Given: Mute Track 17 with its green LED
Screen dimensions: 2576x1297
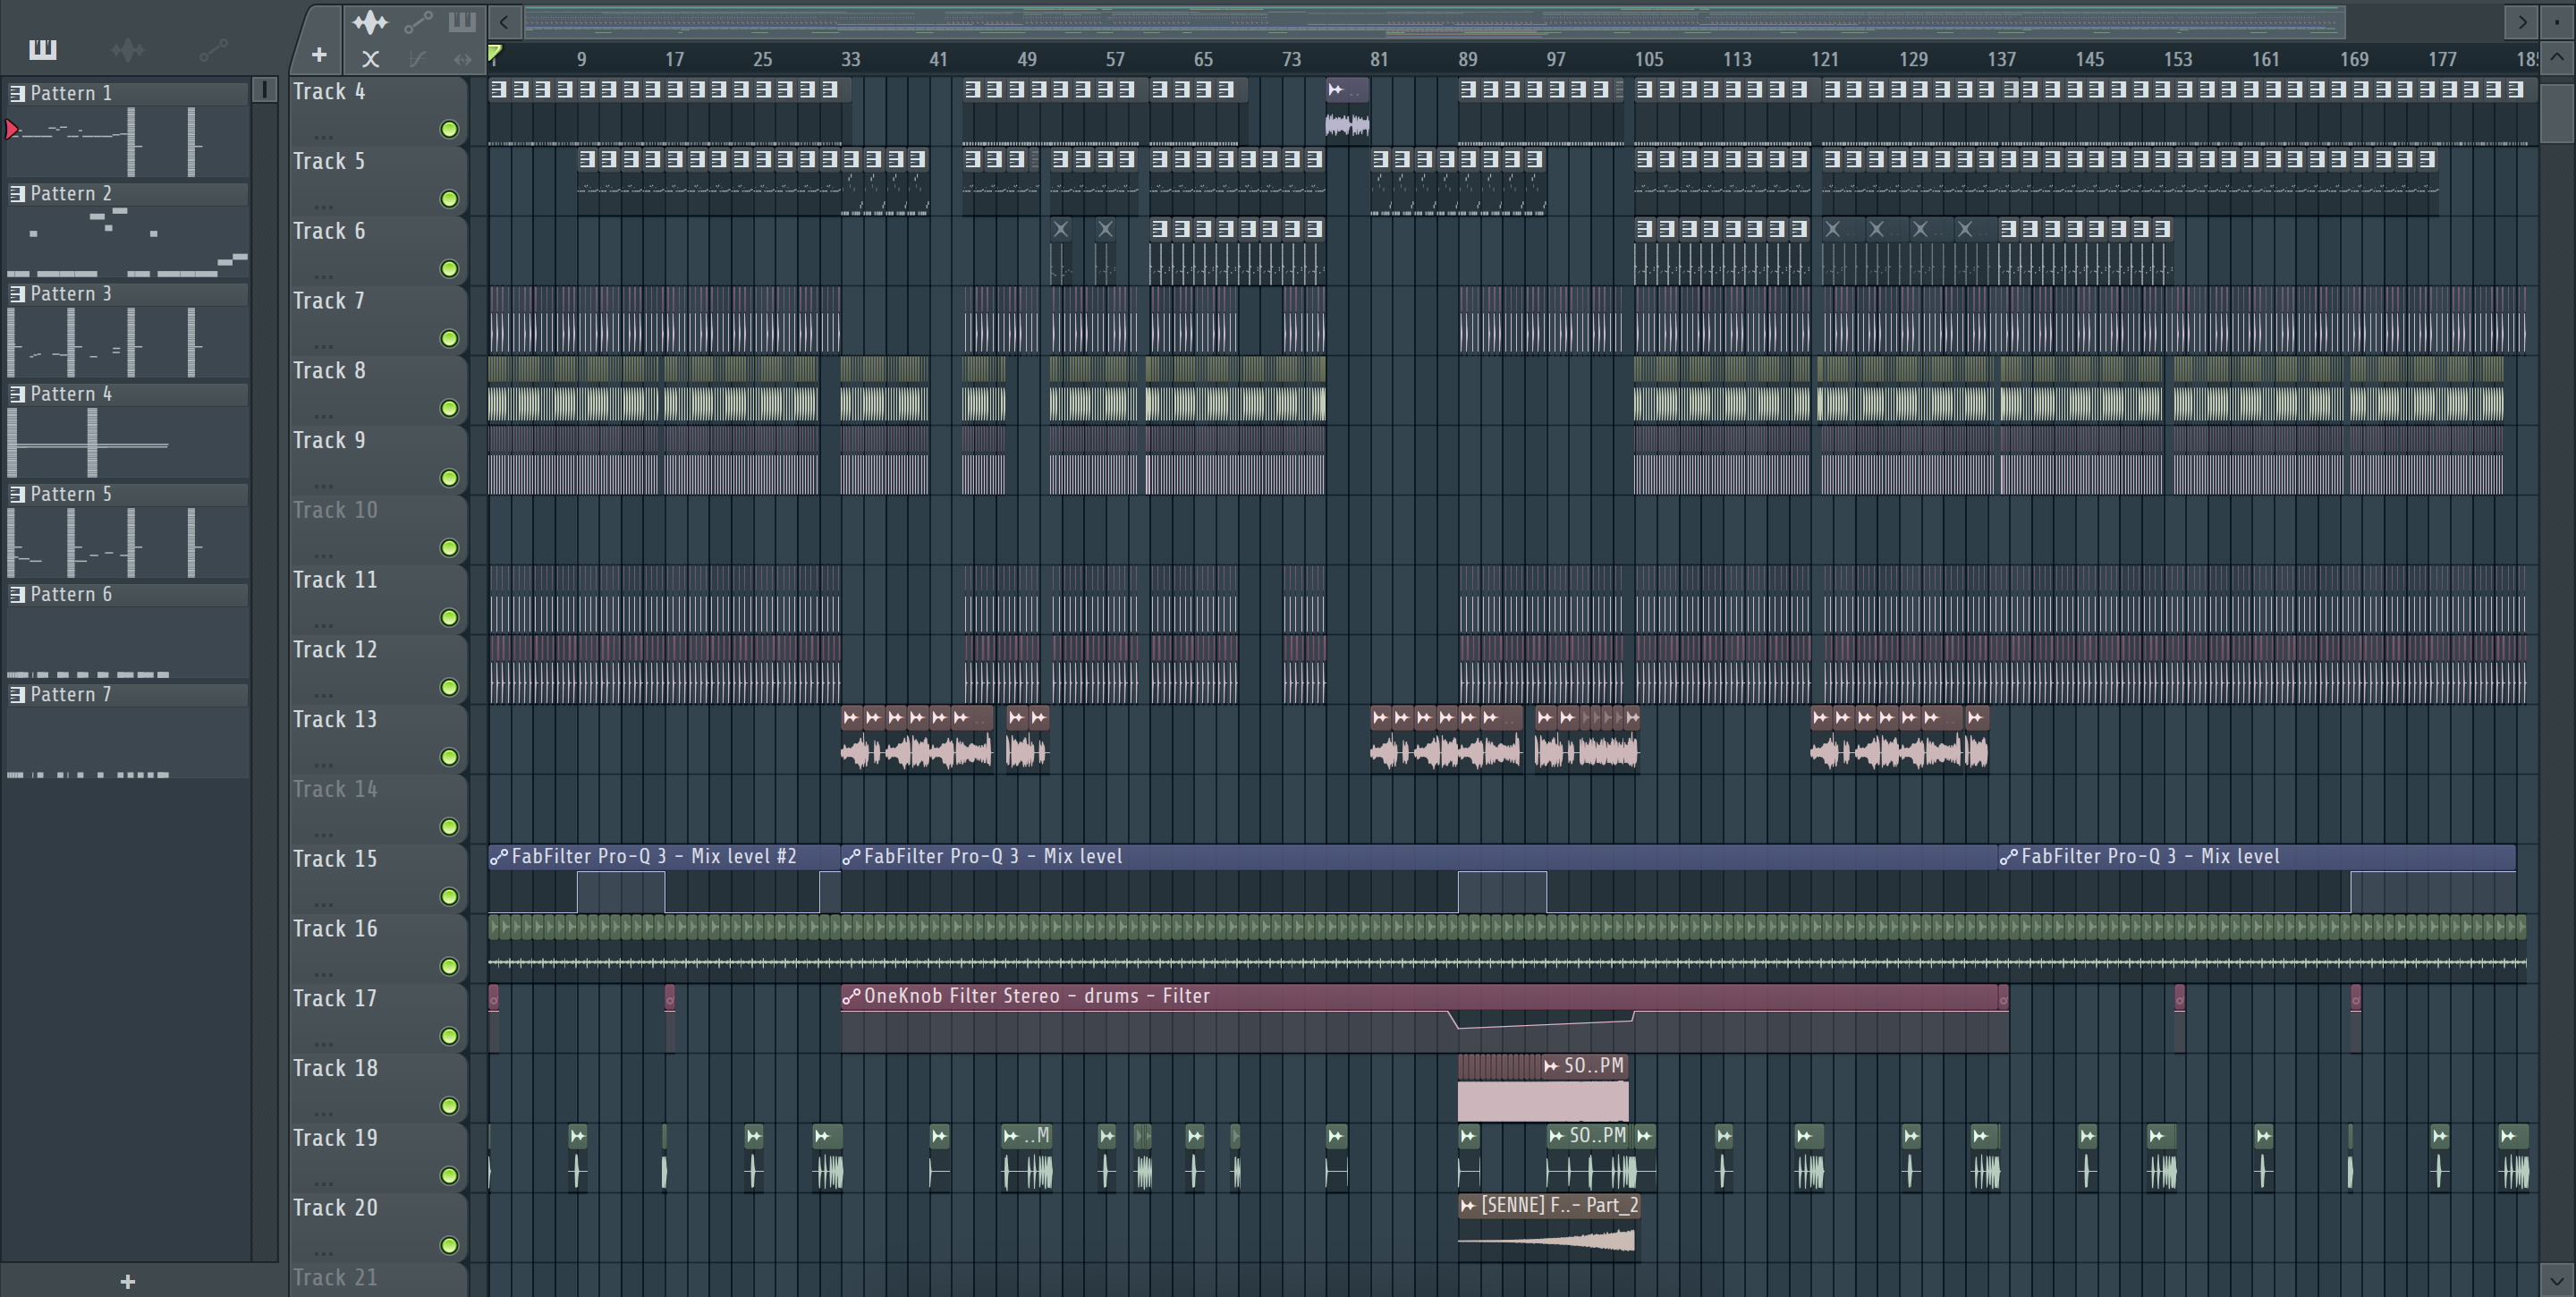Looking at the screenshot, I should click(x=449, y=1036).
